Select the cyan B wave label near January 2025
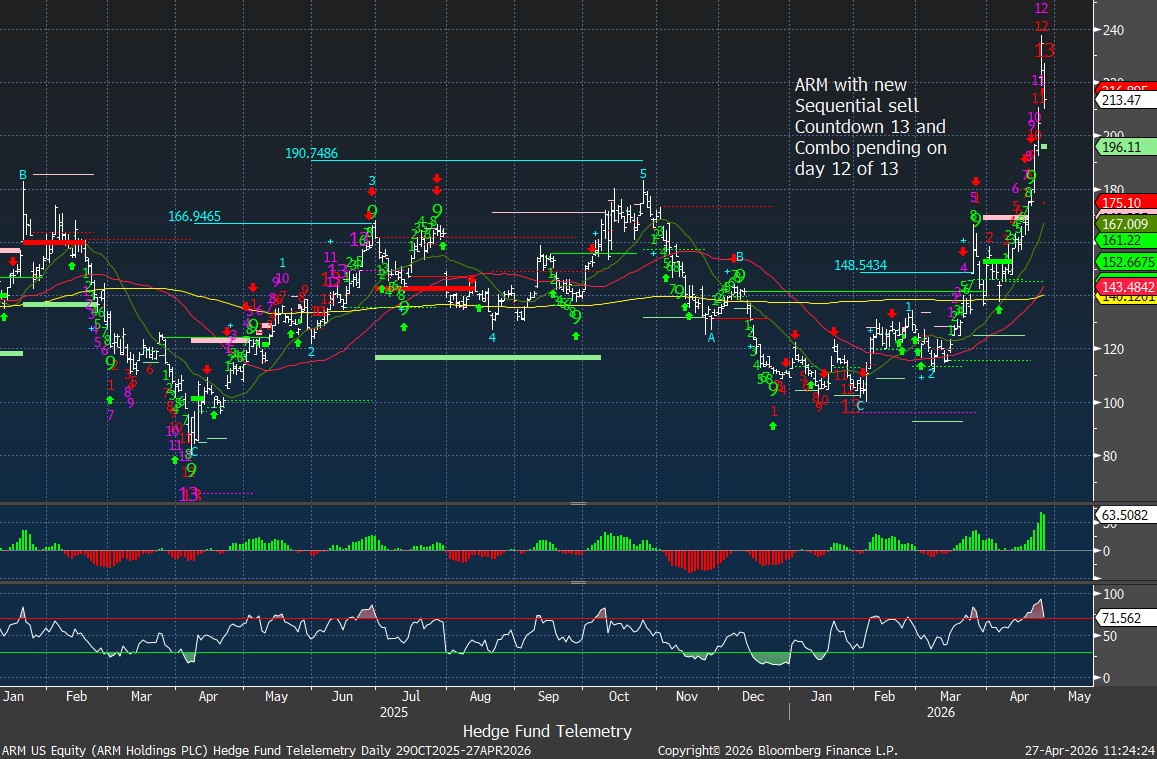This screenshot has width=1157, height=759. pos(23,175)
